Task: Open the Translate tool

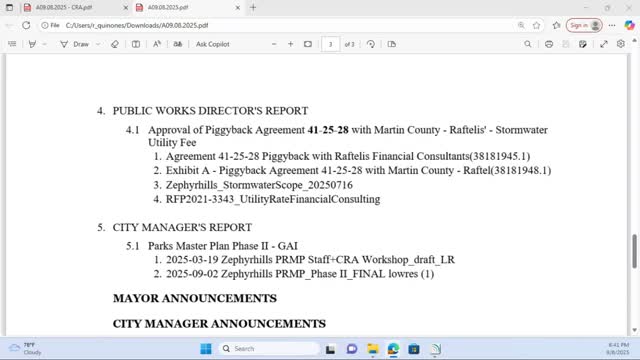Action: (x=178, y=44)
